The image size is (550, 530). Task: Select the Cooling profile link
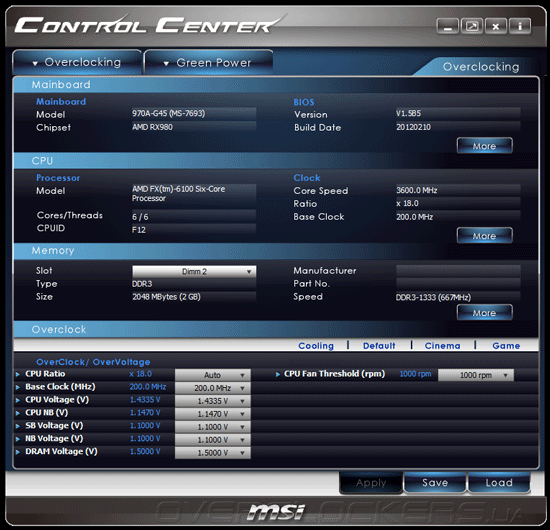coord(316,346)
